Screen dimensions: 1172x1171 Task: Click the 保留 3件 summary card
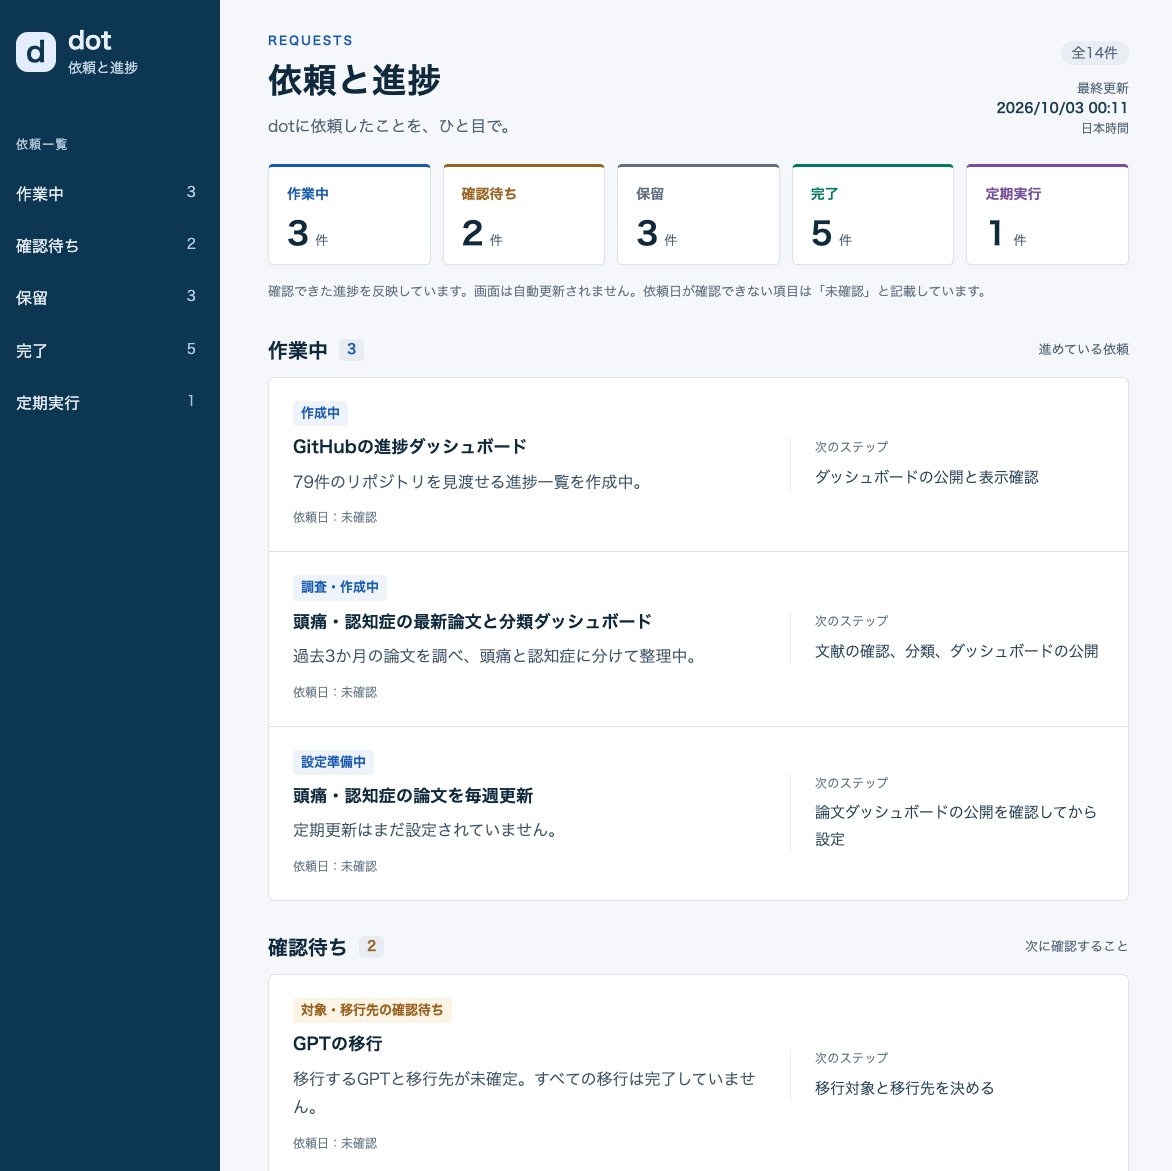pyautogui.click(x=698, y=214)
